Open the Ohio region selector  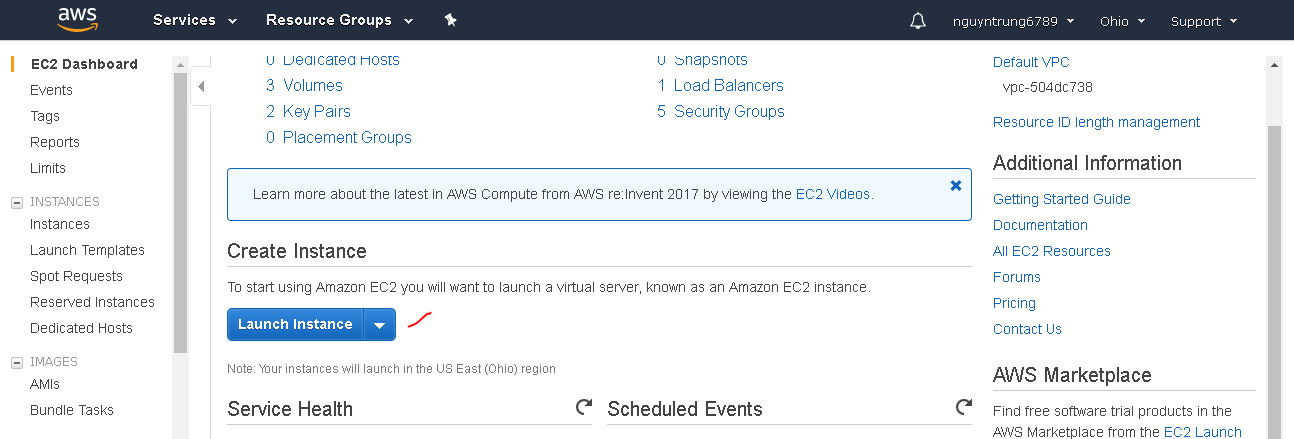click(x=1122, y=21)
